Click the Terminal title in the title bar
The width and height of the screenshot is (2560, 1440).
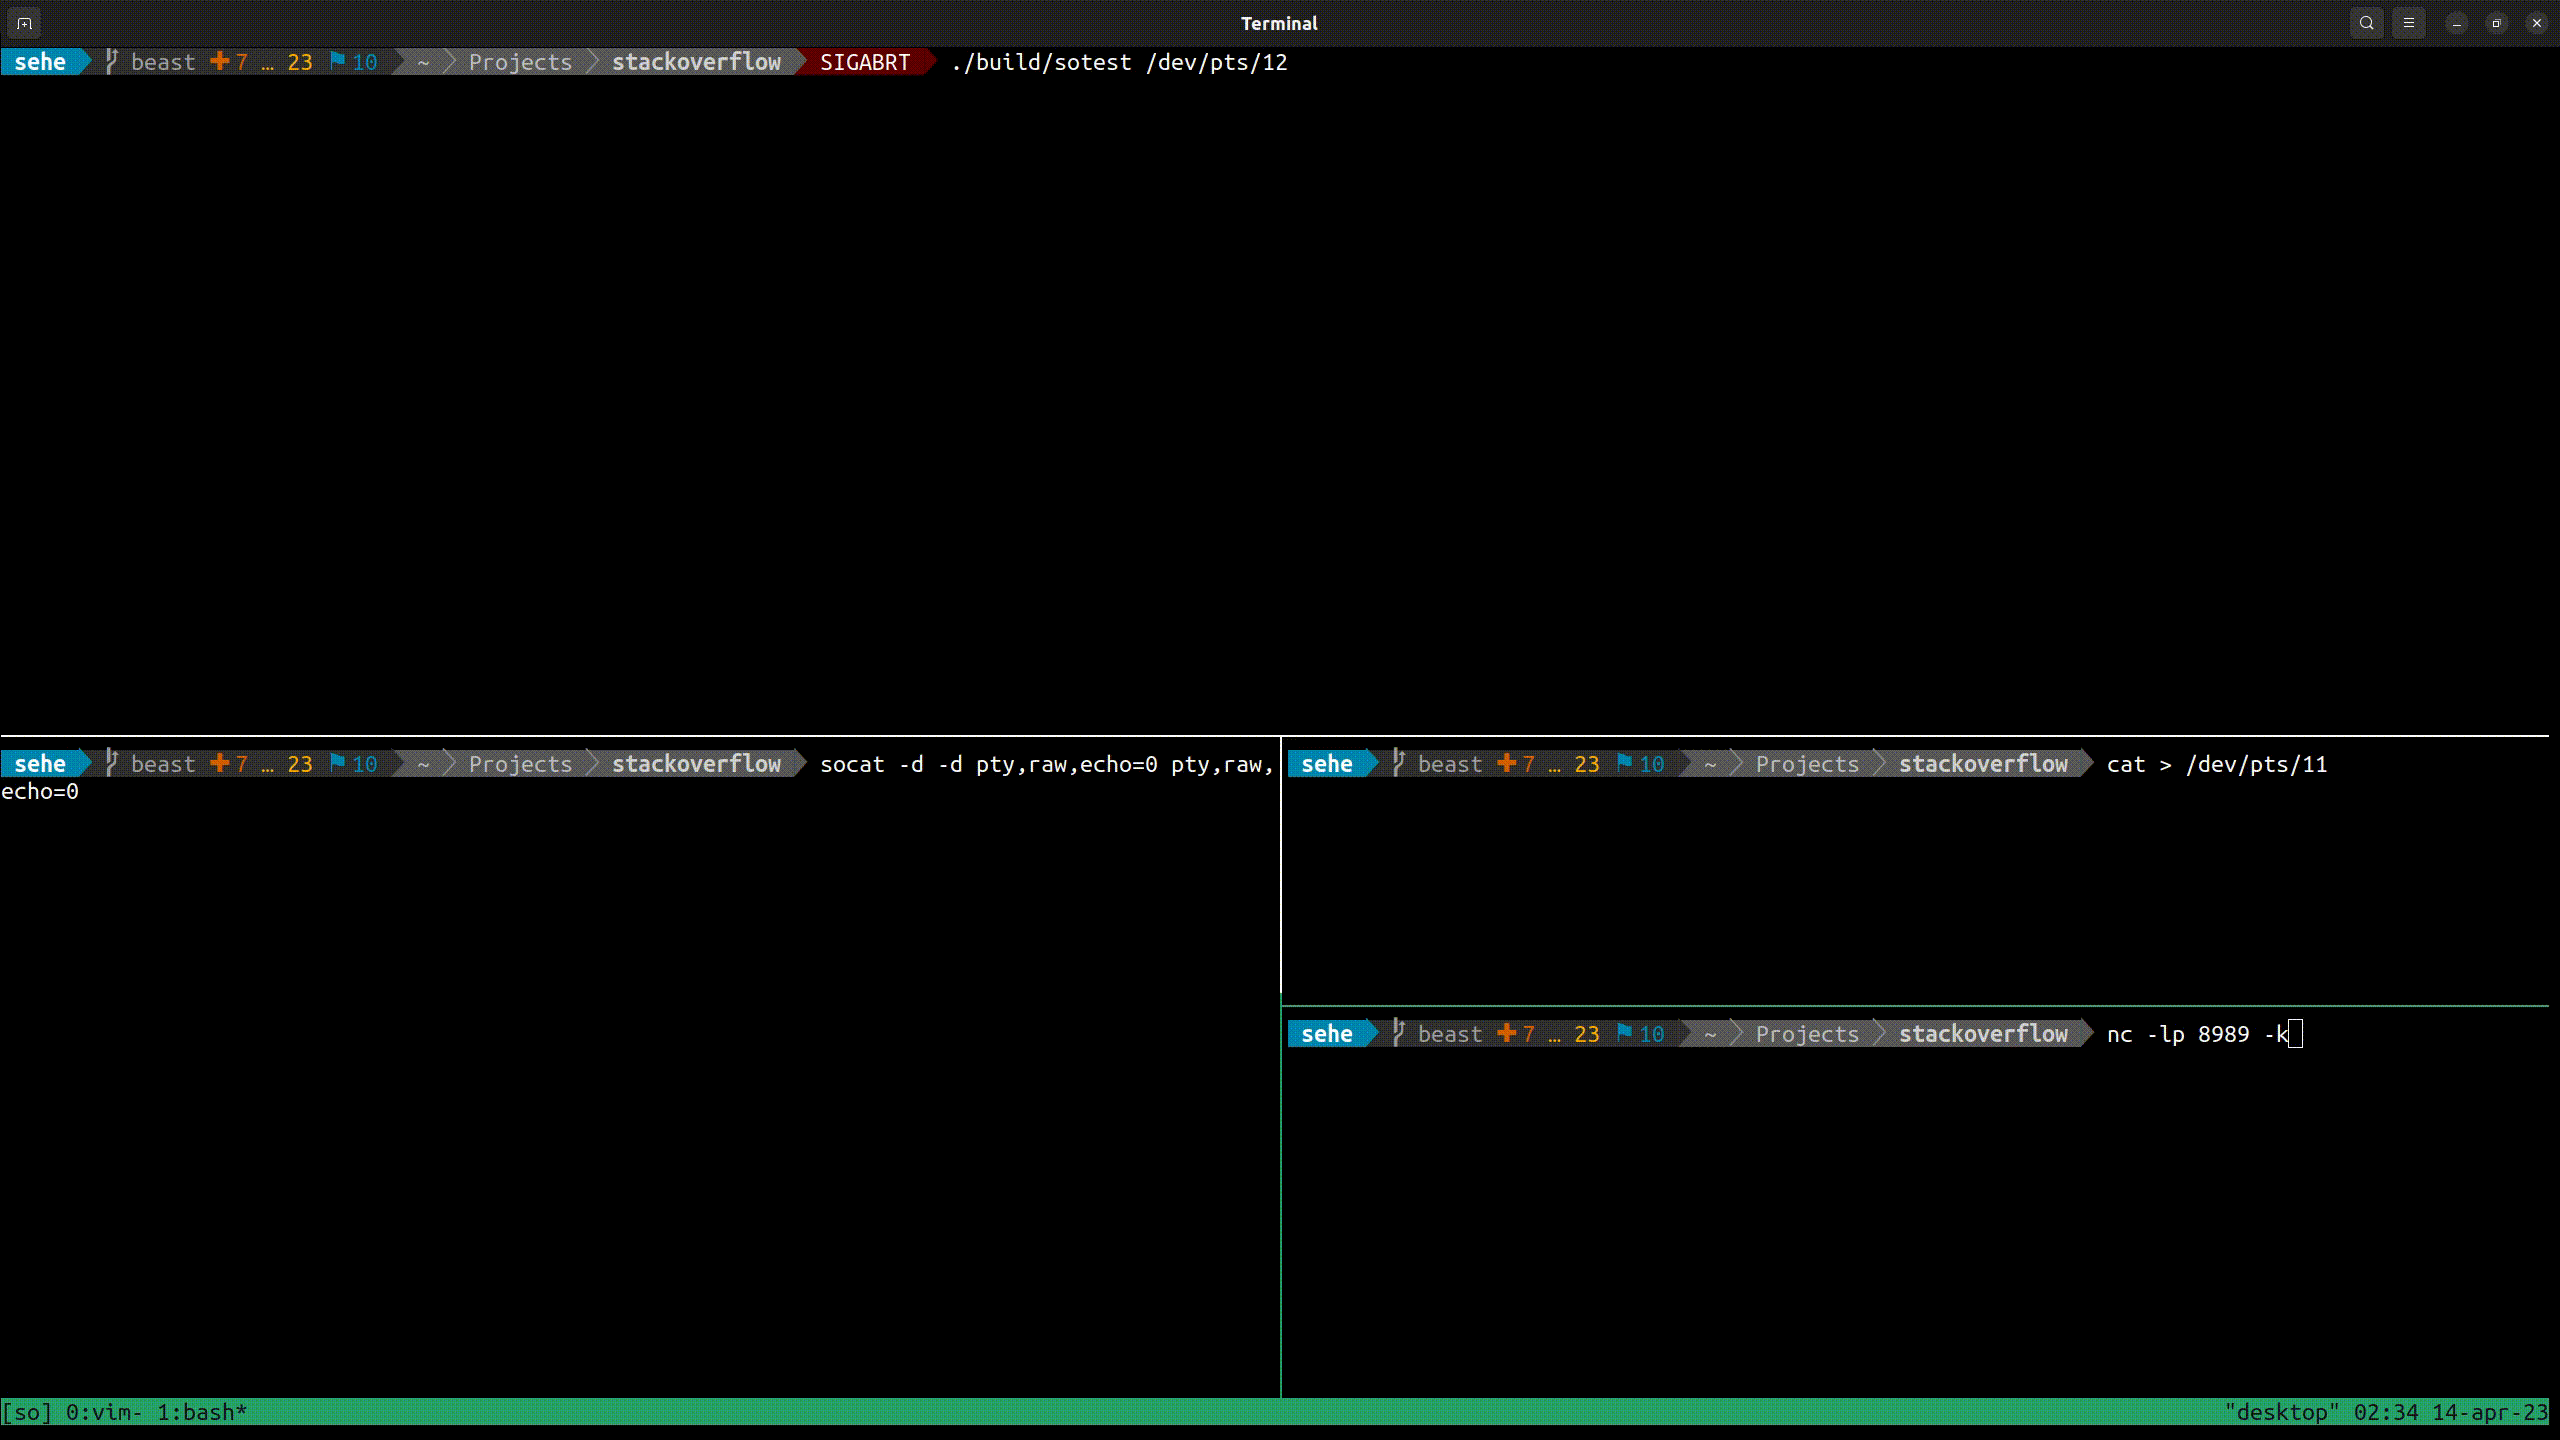1279,22
